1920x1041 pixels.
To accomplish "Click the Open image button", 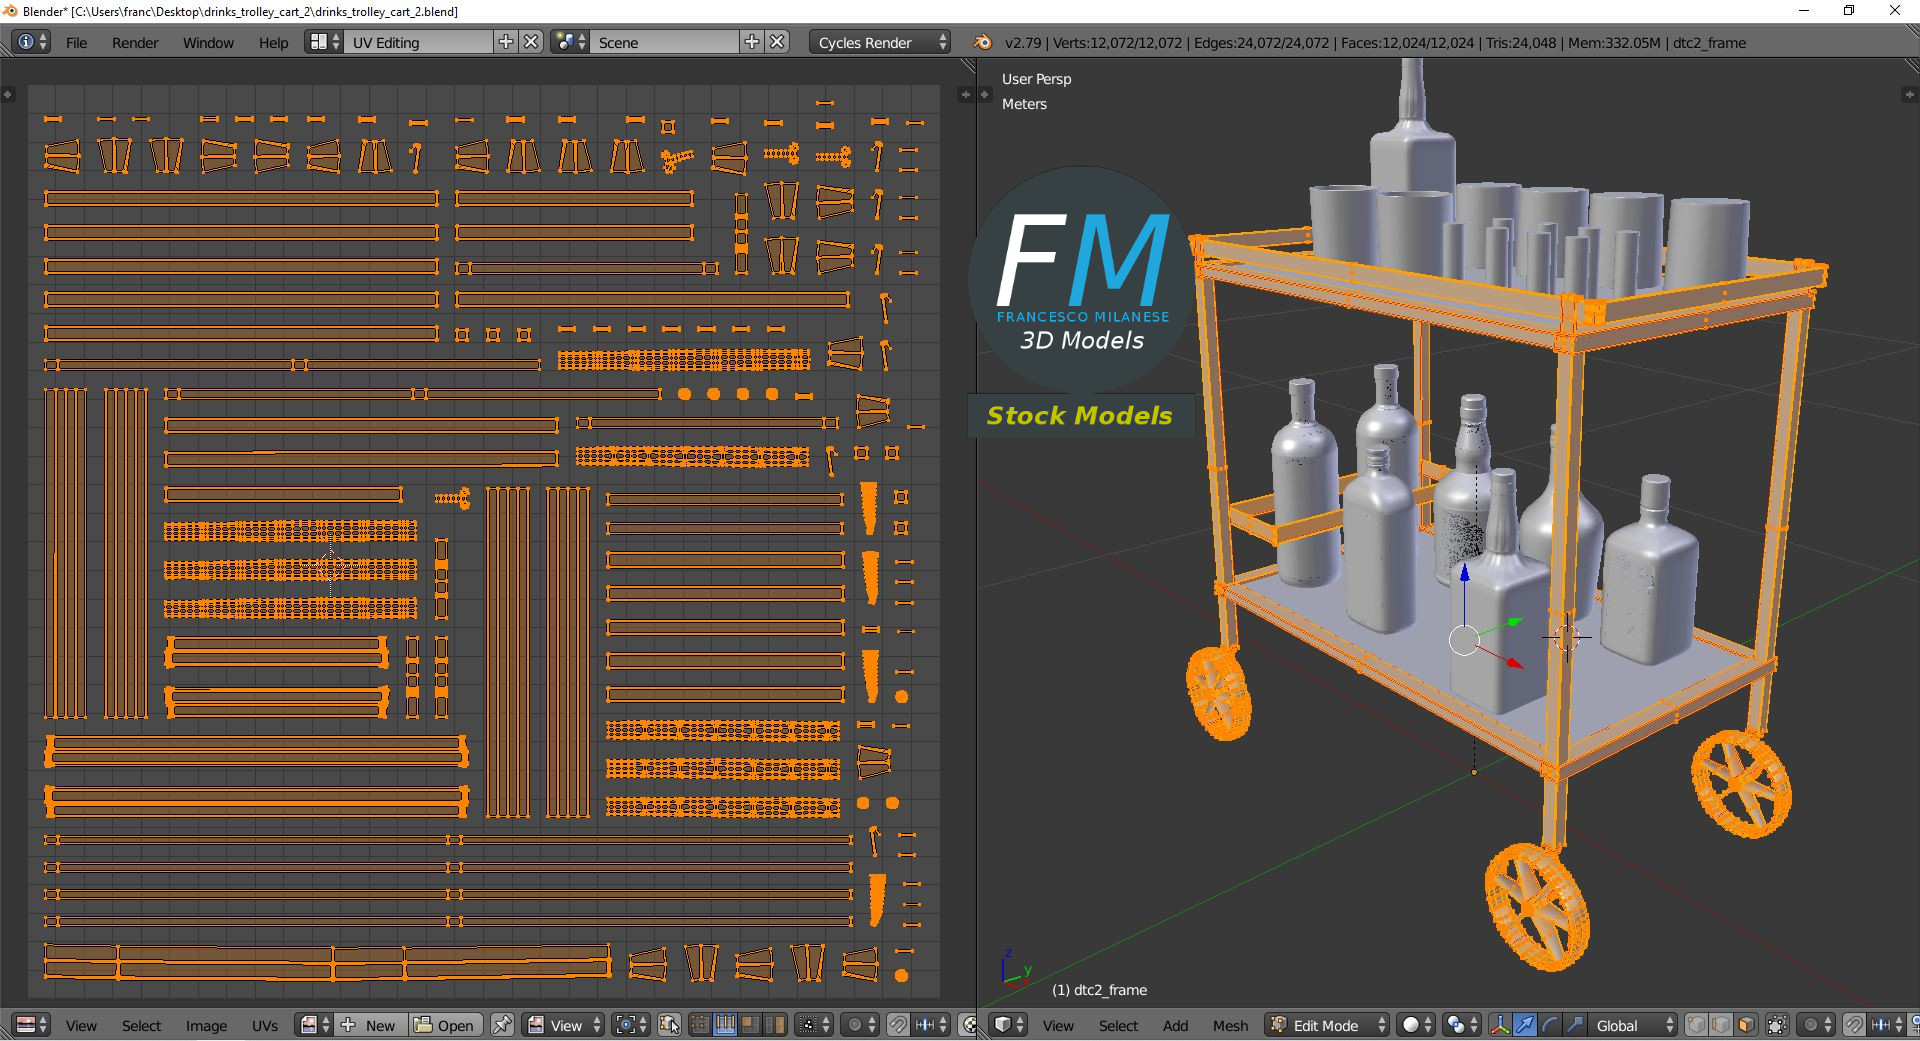I will click(x=446, y=1025).
